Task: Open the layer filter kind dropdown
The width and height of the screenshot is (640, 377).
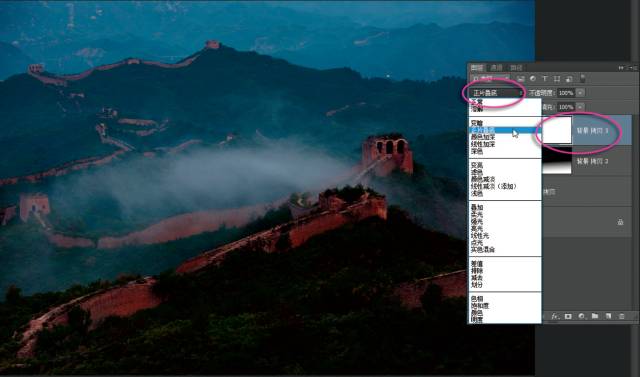Action: click(490, 79)
